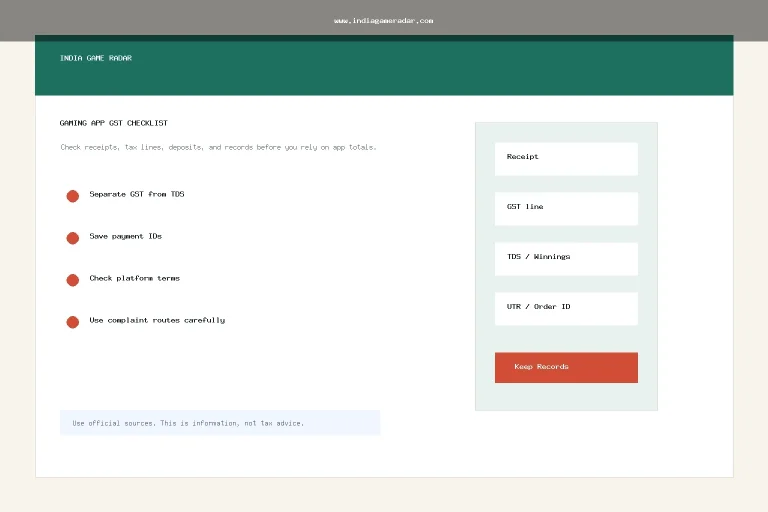
Task: Click the Gaming App GST Checklist heading
Action: click(x=114, y=123)
